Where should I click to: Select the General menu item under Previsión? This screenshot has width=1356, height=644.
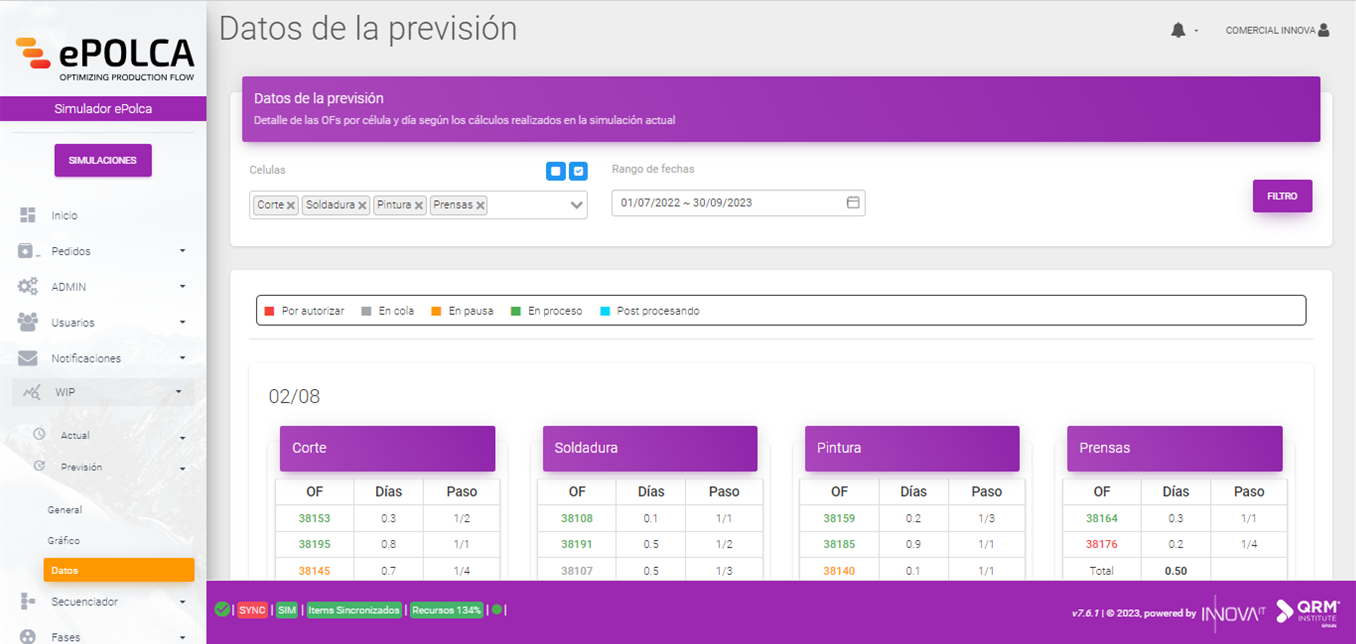(64, 509)
